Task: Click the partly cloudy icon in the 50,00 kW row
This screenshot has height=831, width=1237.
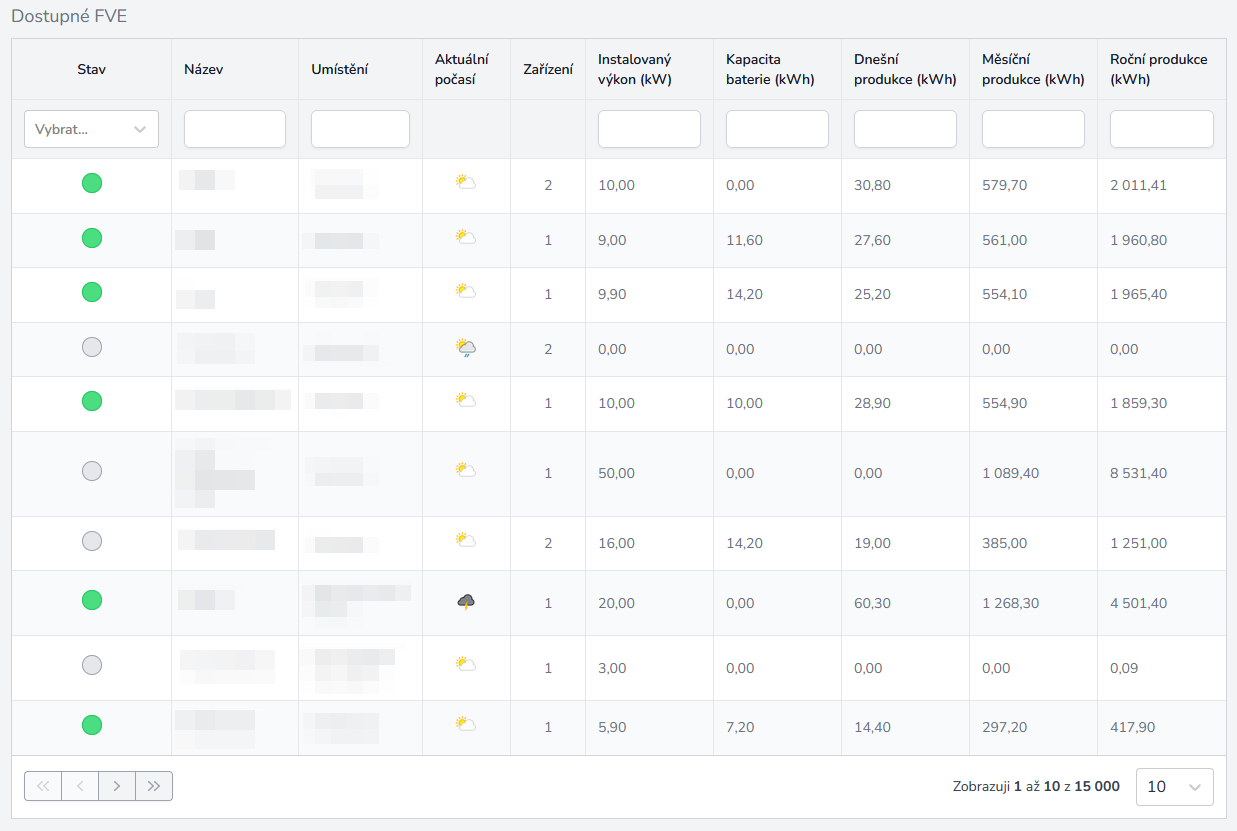Action: [x=465, y=470]
